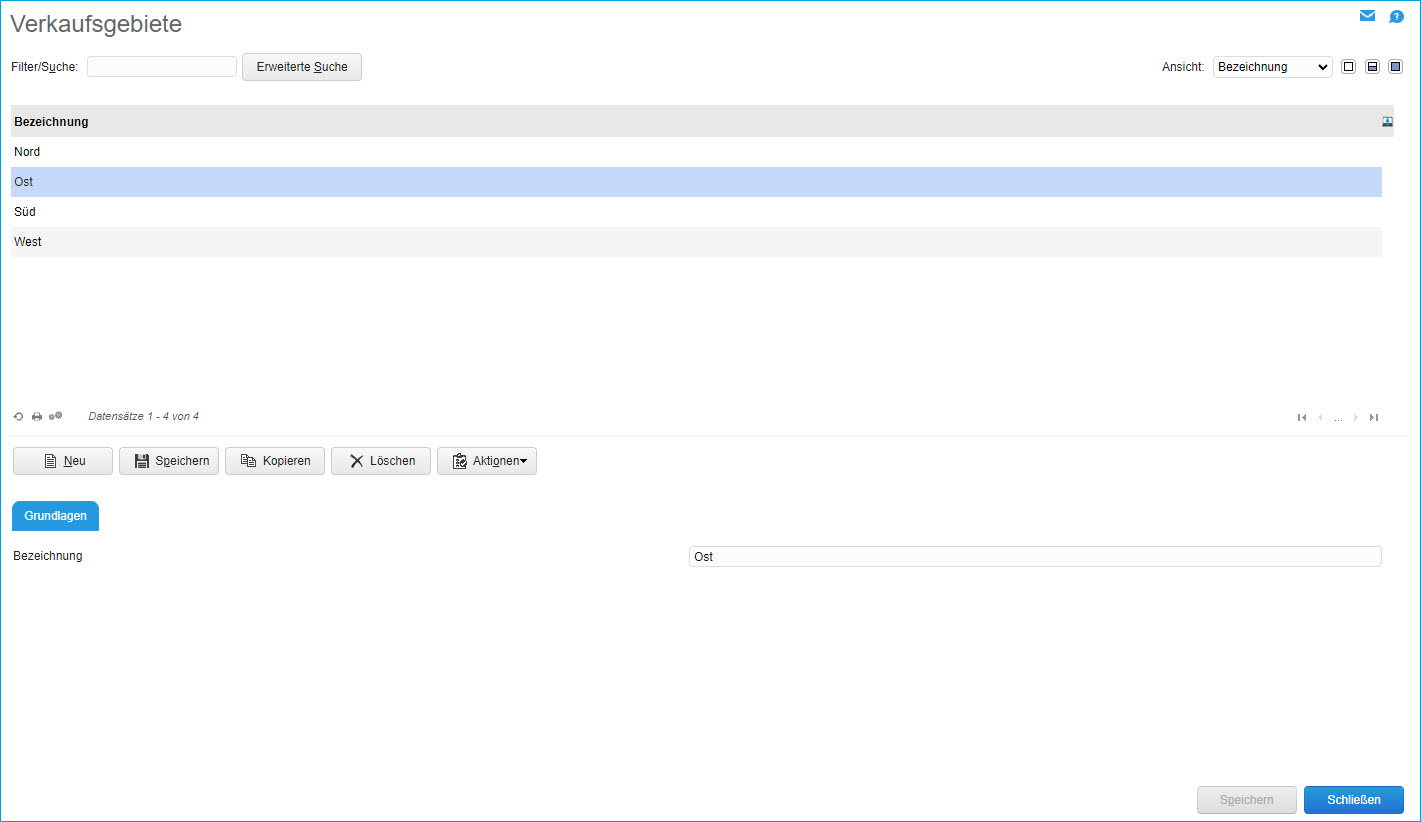Delete the record with Löschen
1421x822 pixels.
[x=381, y=461]
